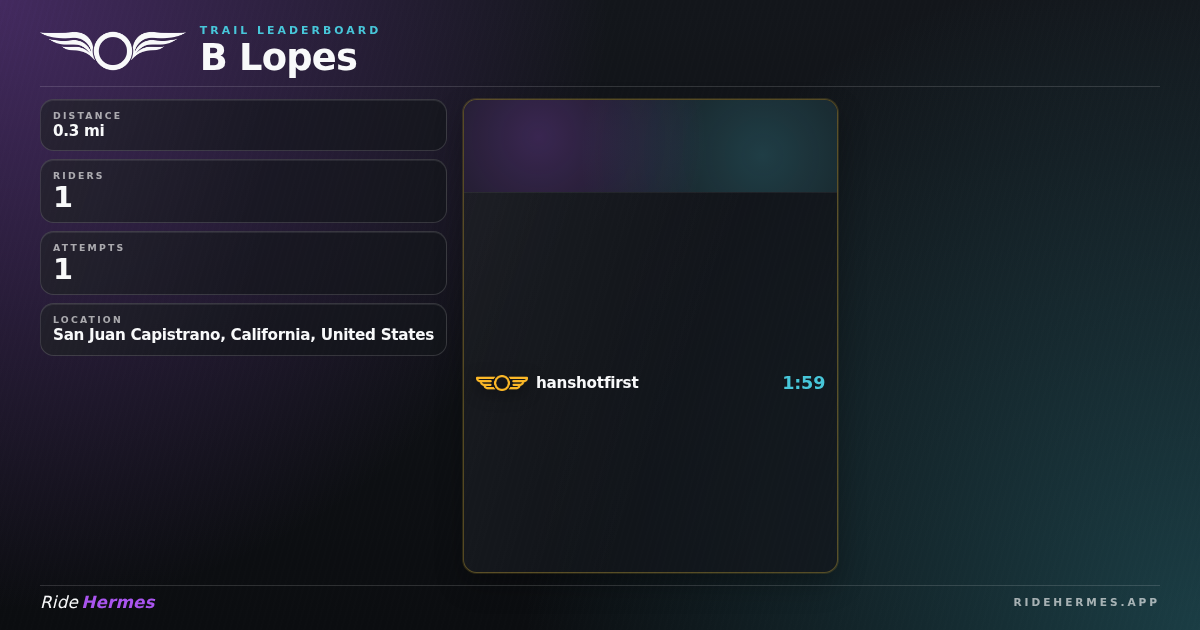Screen dimensions: 1200x630
Task: Click the LOCATION label text
Action: [x=87, y=320]
